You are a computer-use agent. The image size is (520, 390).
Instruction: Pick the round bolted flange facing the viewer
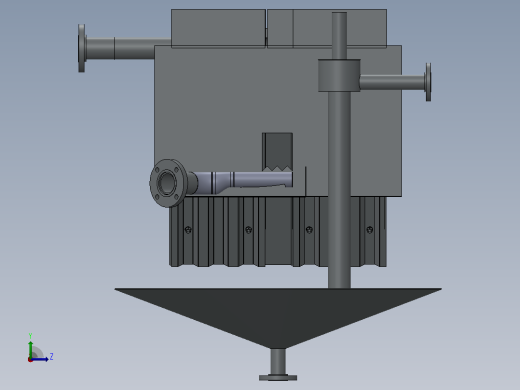(168, 183)
